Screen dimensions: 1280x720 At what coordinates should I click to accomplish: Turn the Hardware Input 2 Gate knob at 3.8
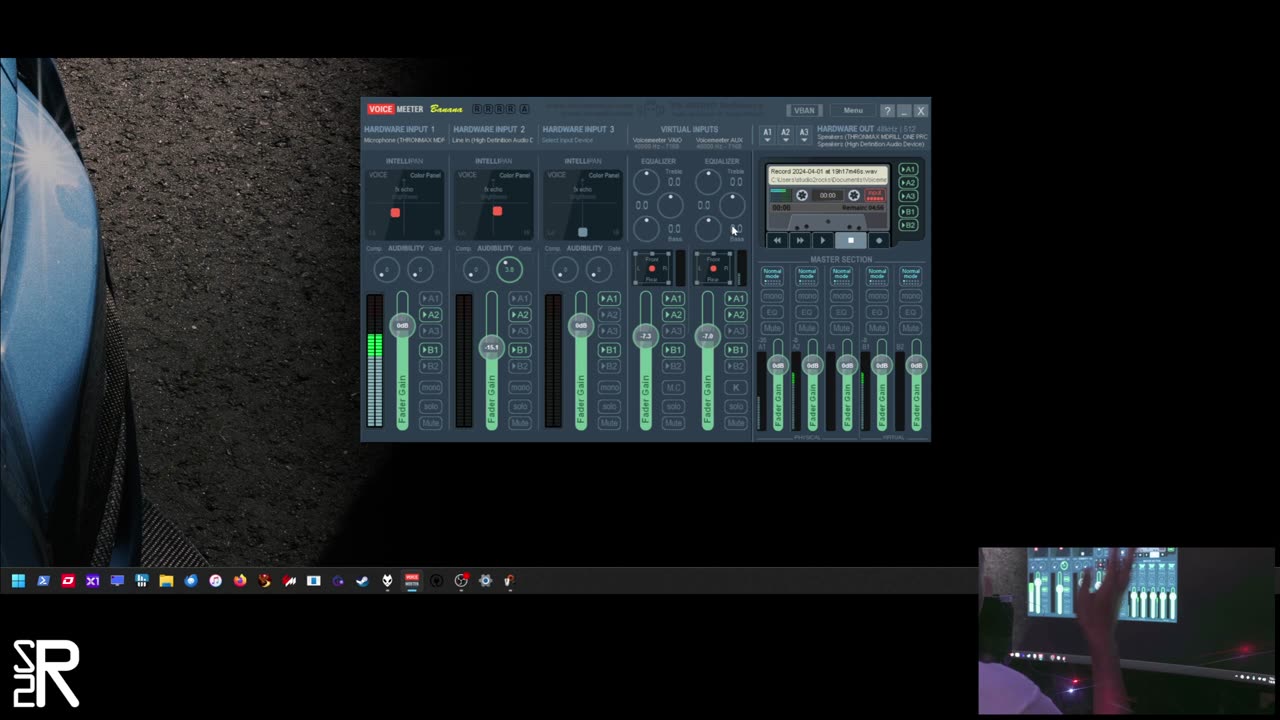coord(509,270)
